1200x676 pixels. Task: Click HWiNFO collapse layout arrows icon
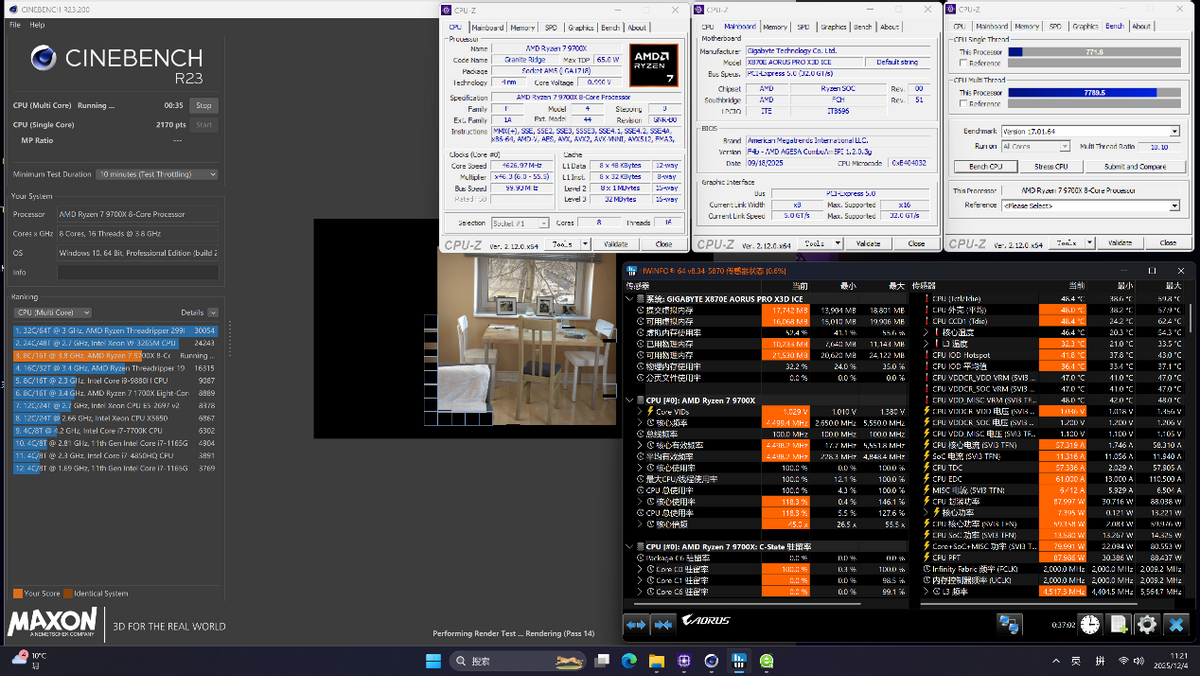[x=662, y=625]
